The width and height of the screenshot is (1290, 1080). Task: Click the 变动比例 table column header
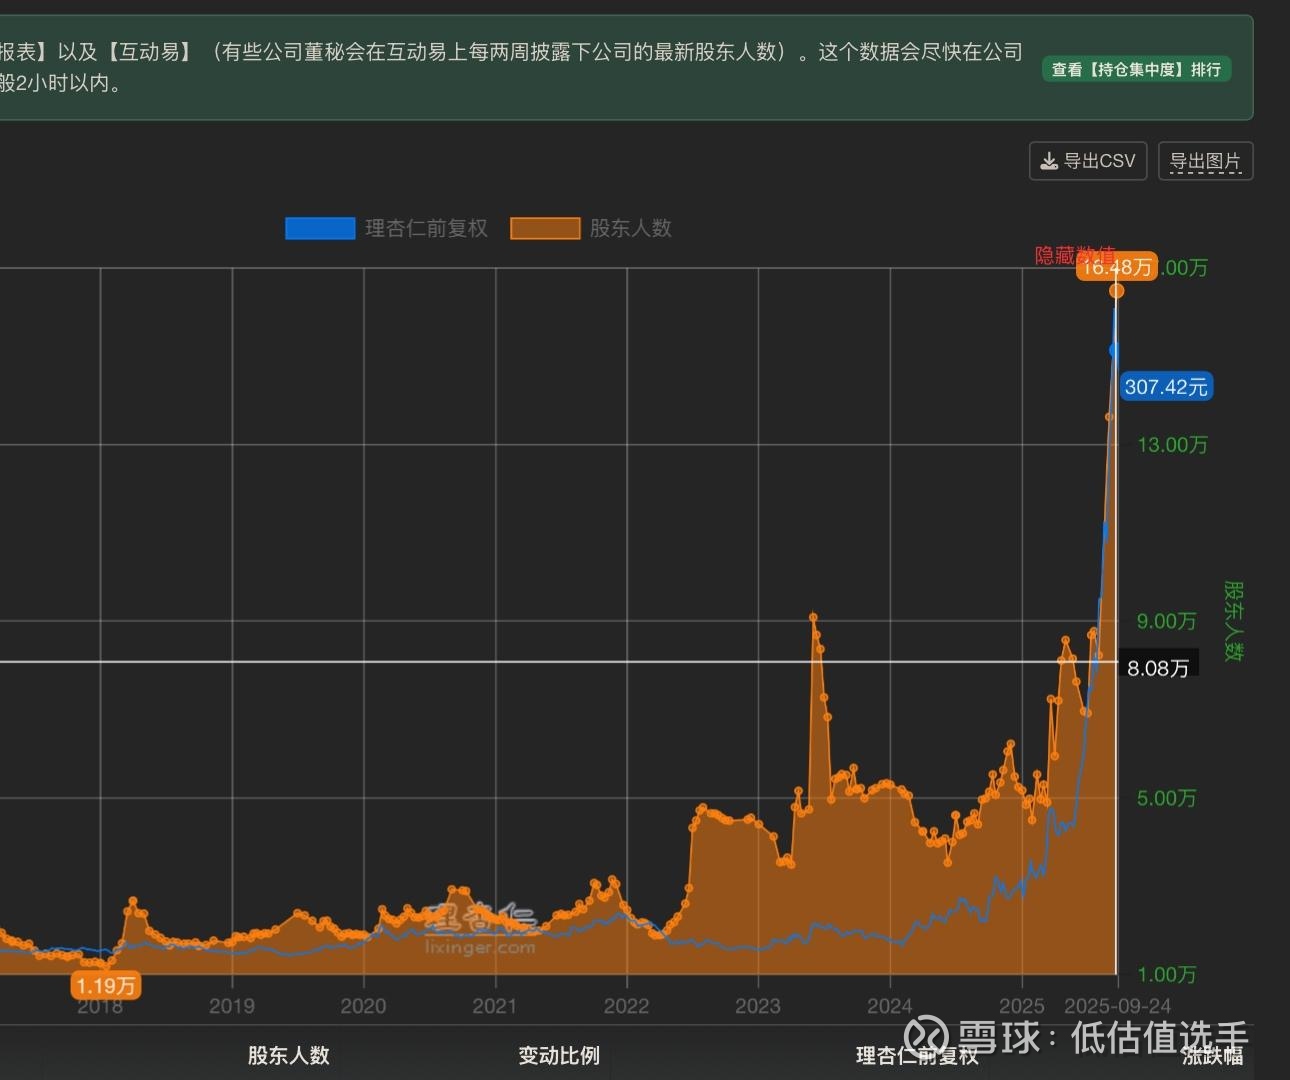pos(559,1055)
